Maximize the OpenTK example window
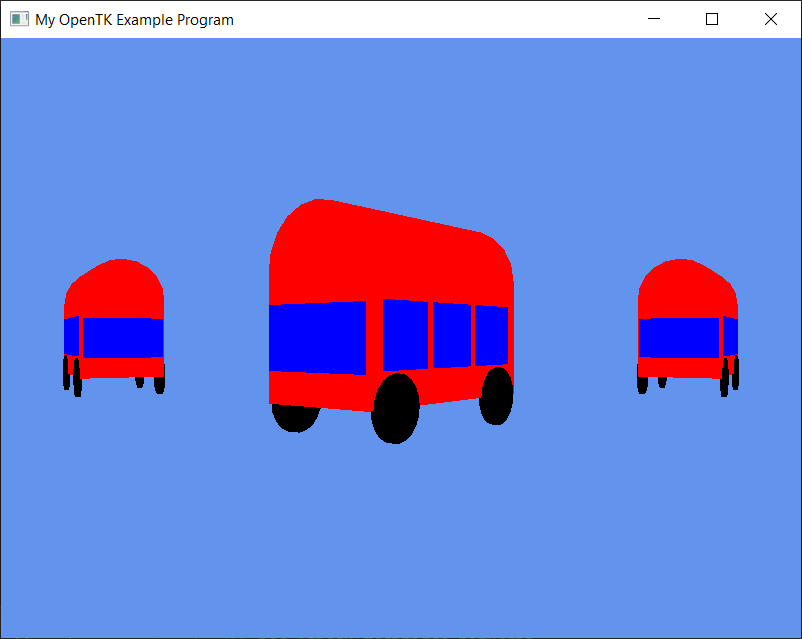 tap(712, 19)
